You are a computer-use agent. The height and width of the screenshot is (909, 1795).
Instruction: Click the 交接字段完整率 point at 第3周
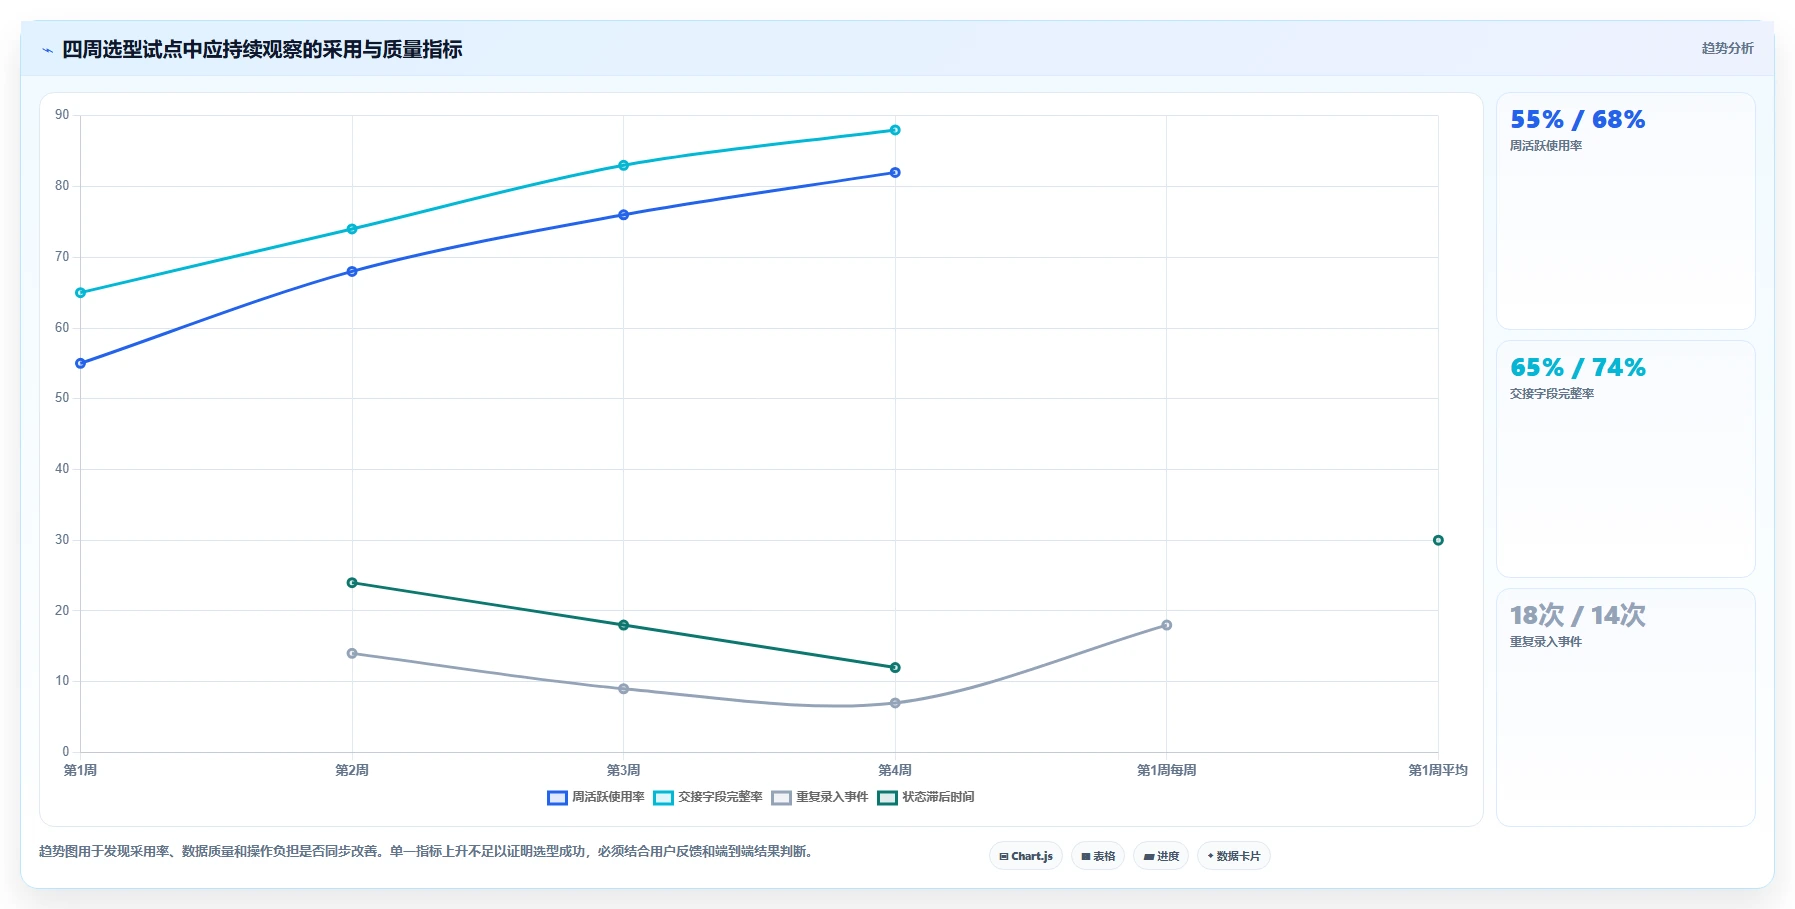point(624,165)
